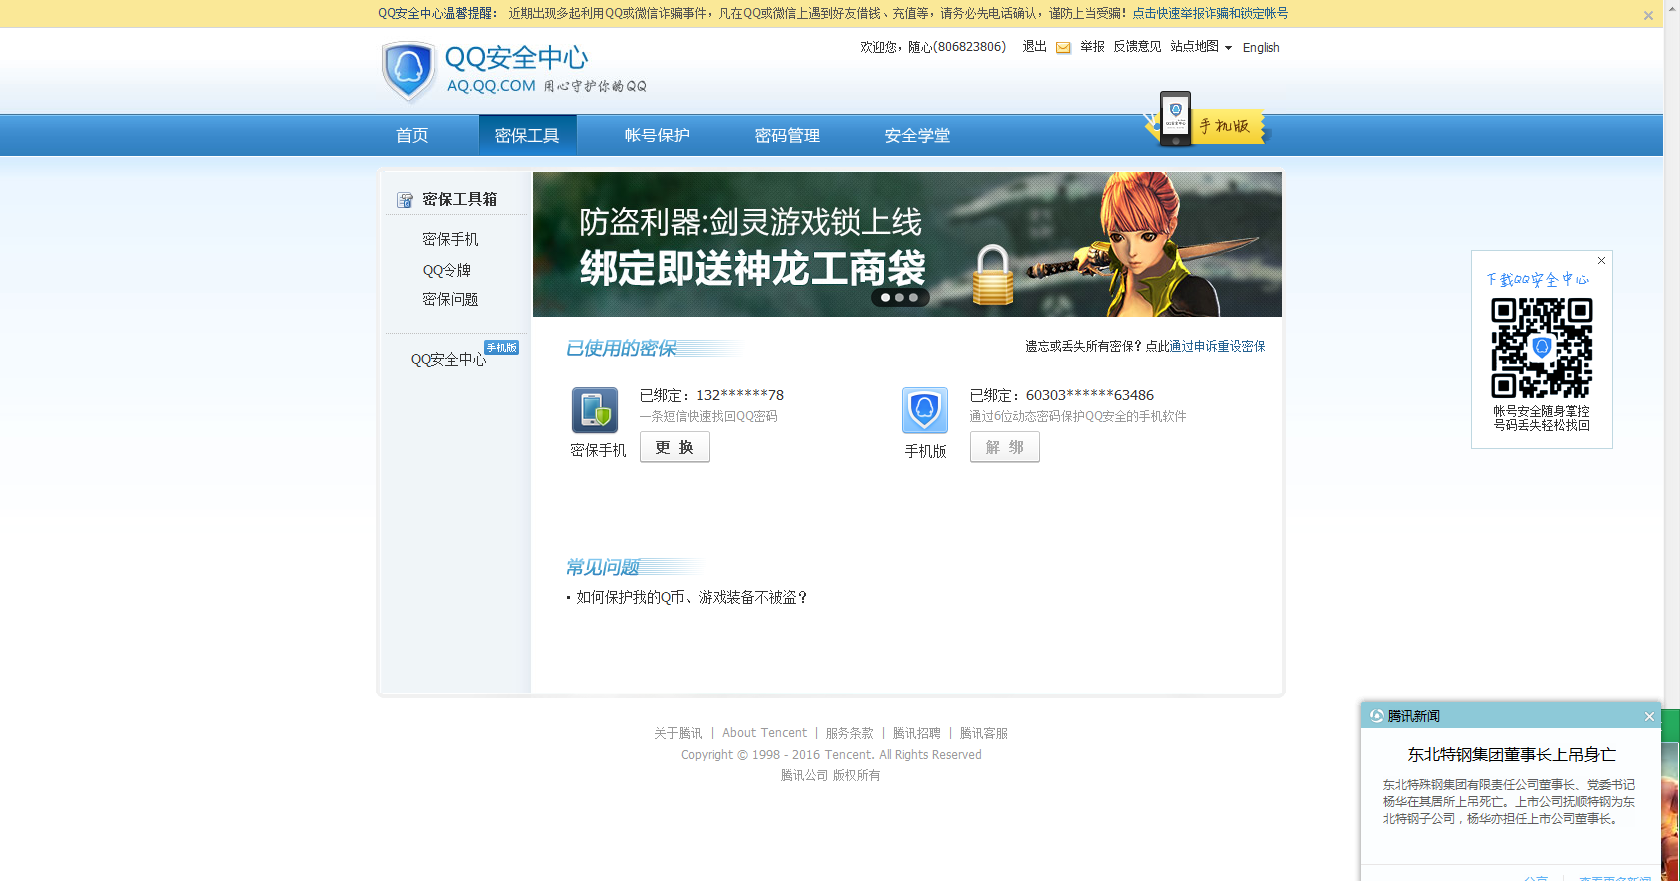
Task: Switch language to English
Action: click(x=1261, y=48)
